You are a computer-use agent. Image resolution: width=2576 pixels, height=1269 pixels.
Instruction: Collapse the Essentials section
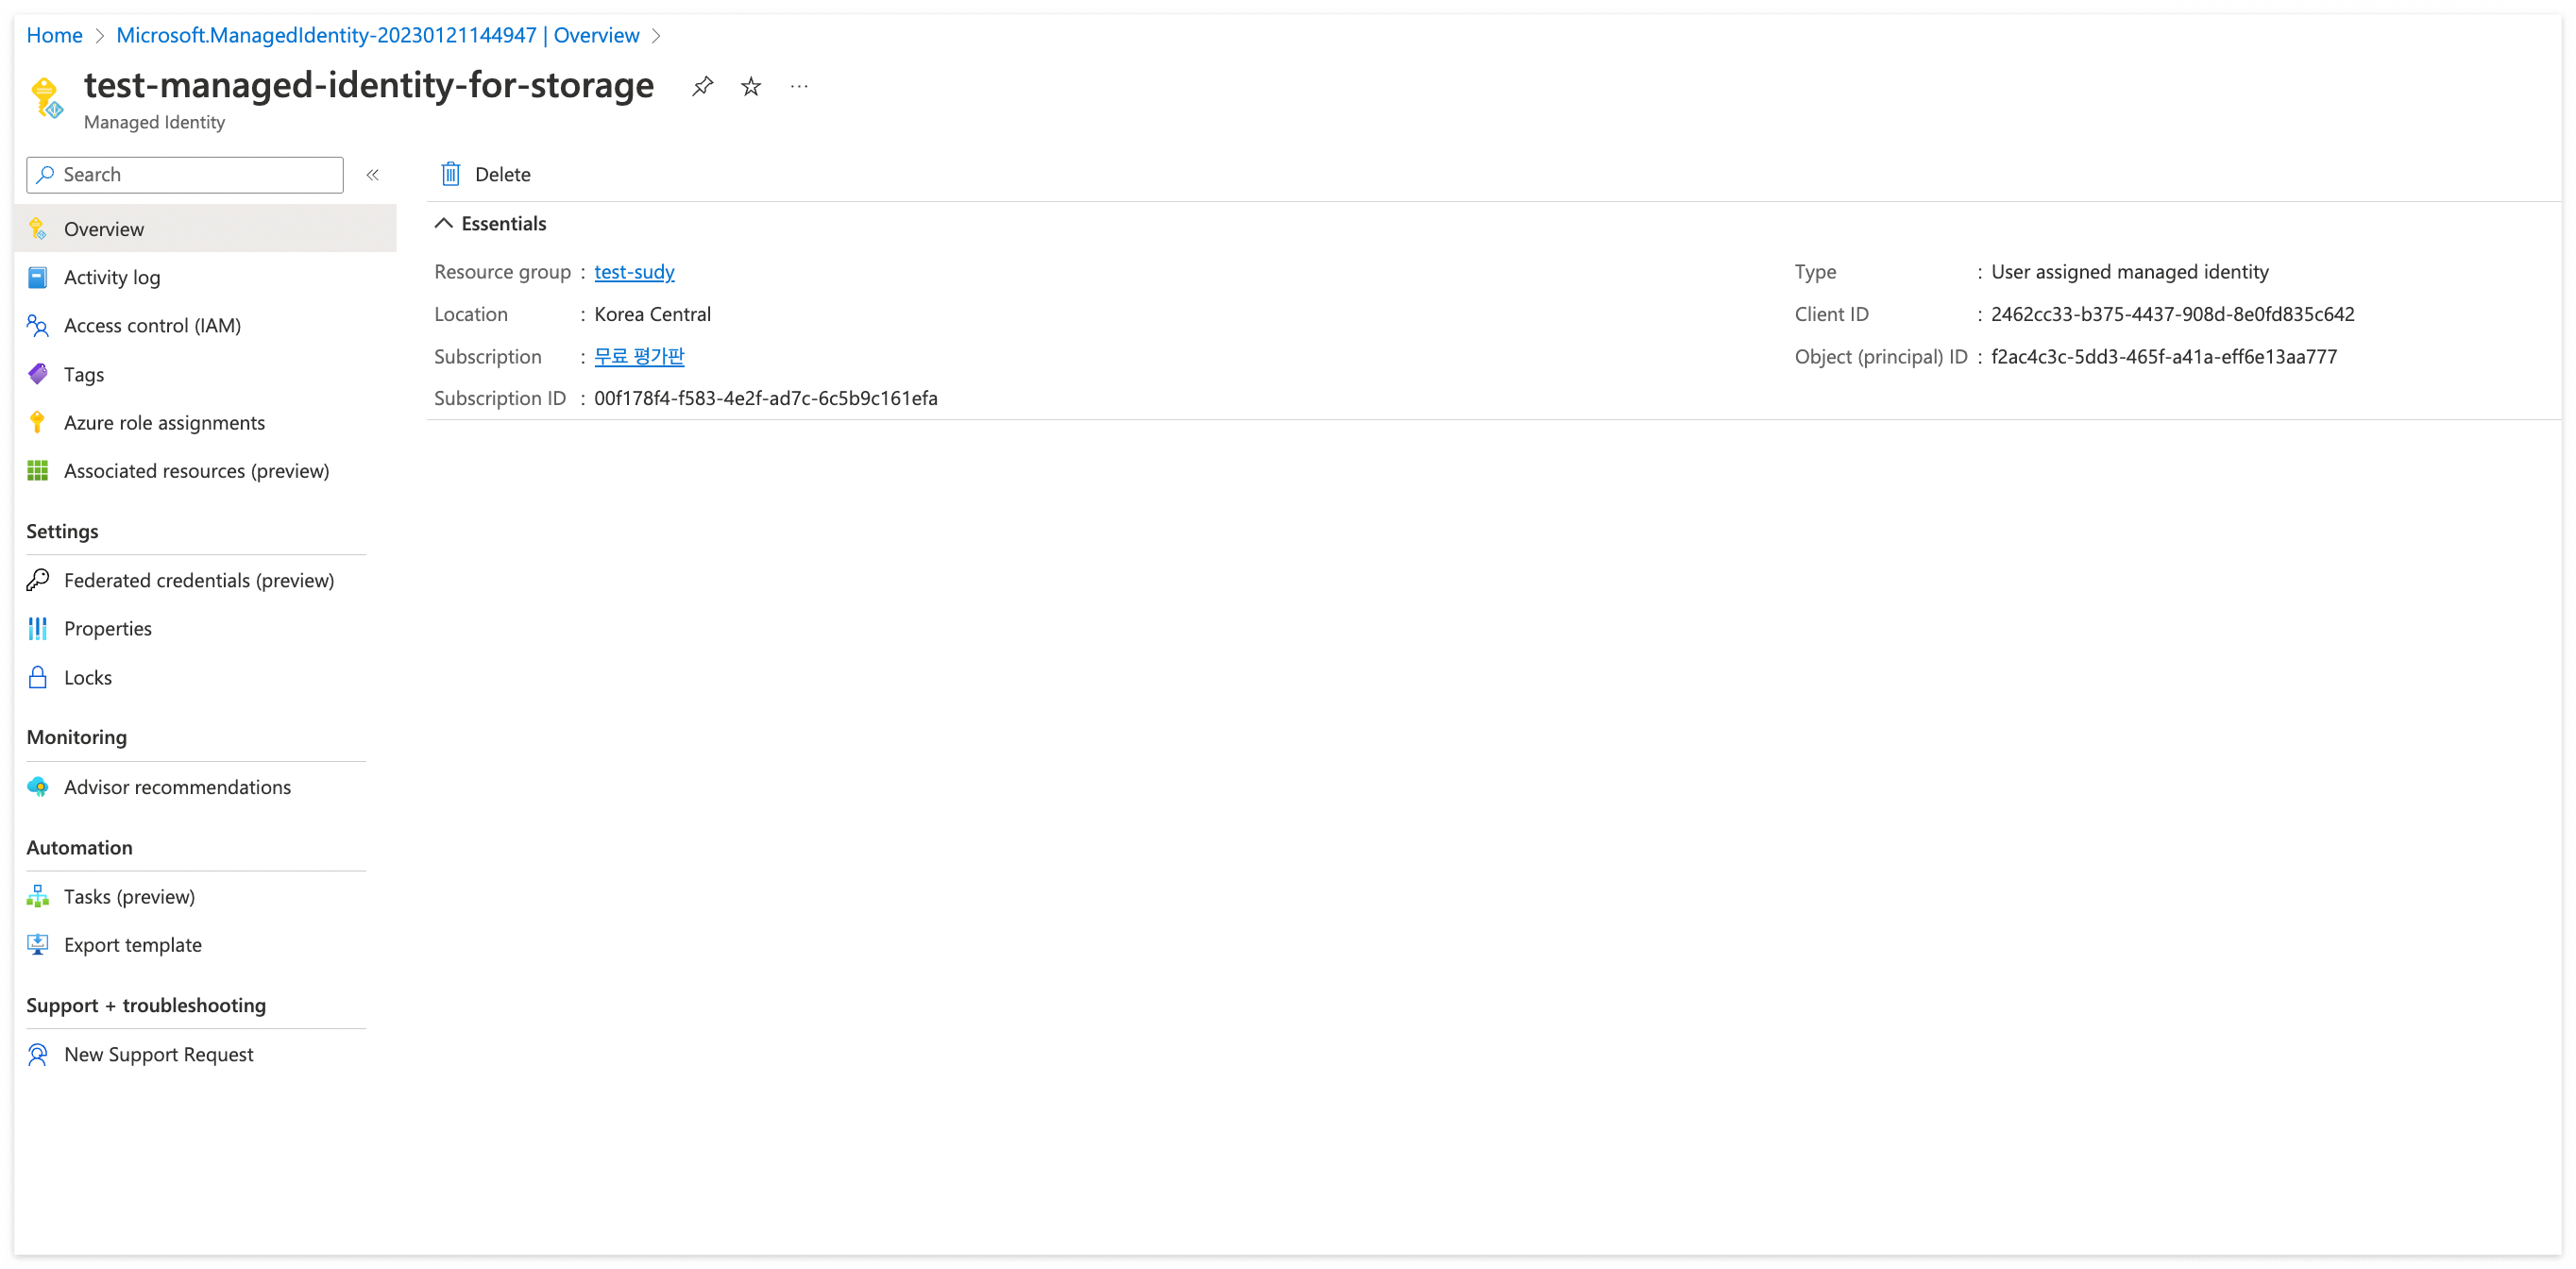pyautogui.click(x=444, y=223)
